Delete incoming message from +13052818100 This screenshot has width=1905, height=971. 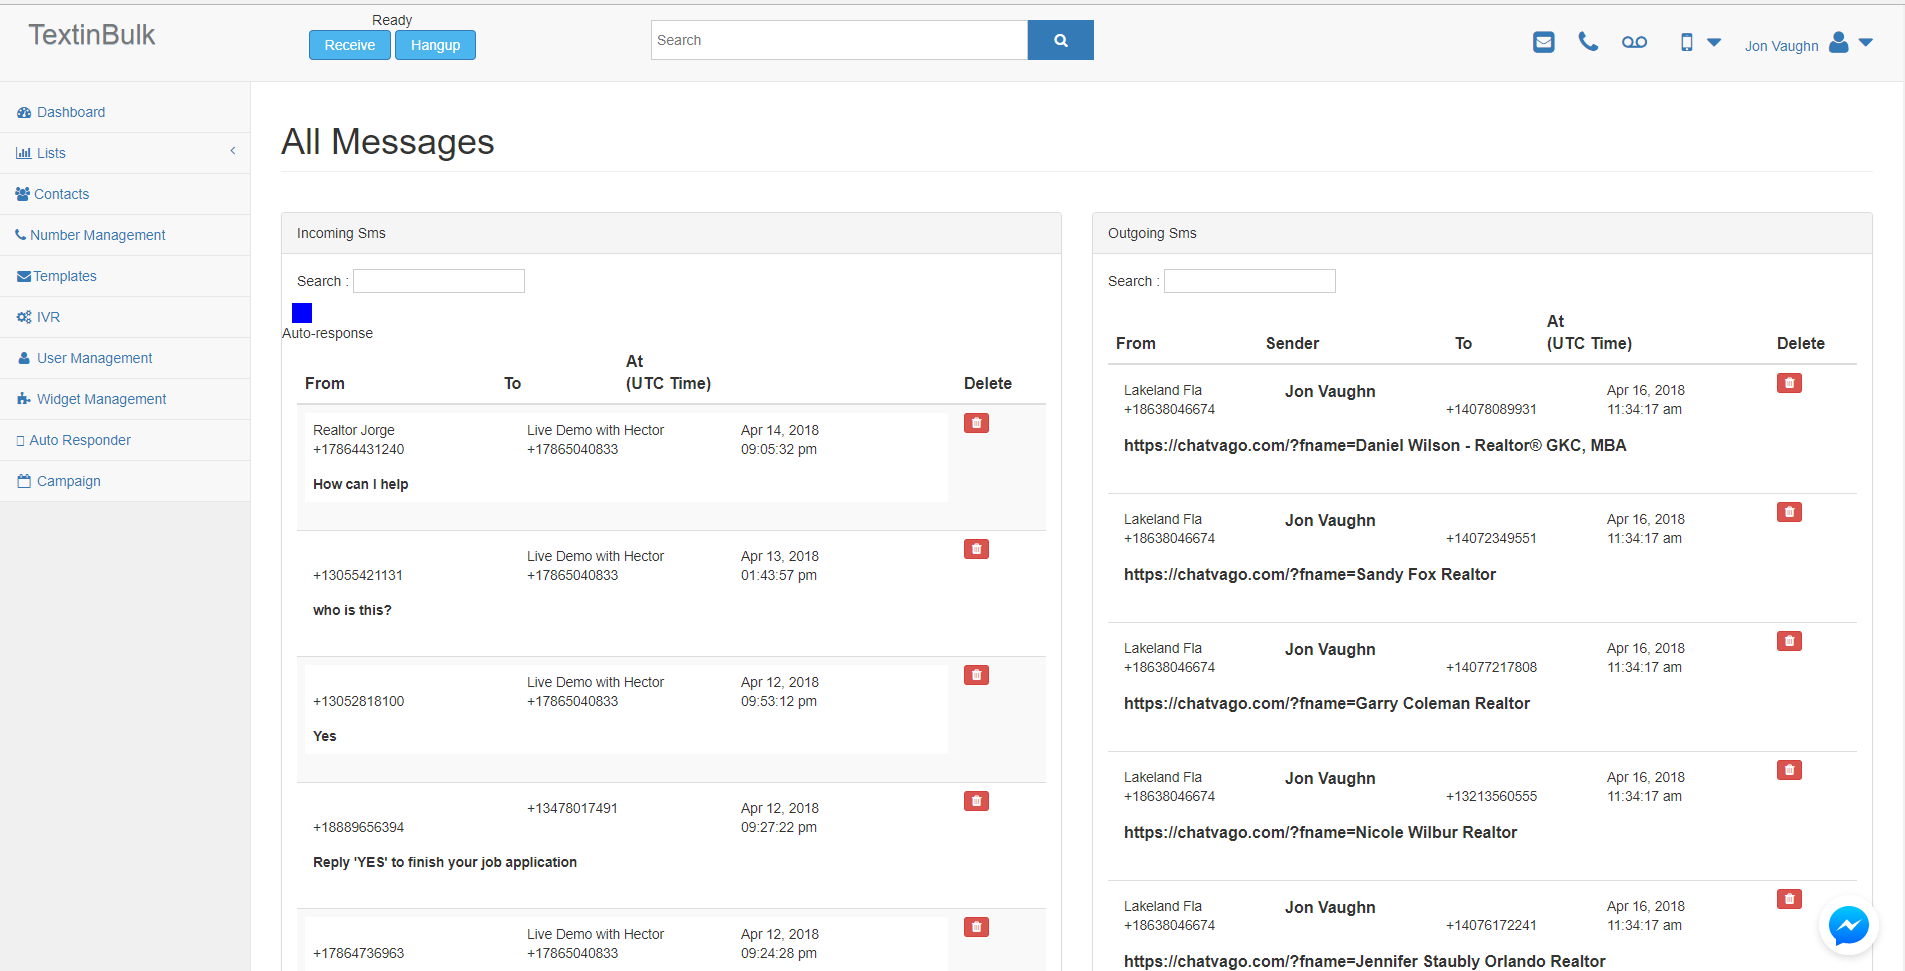[x=976, y=675]
